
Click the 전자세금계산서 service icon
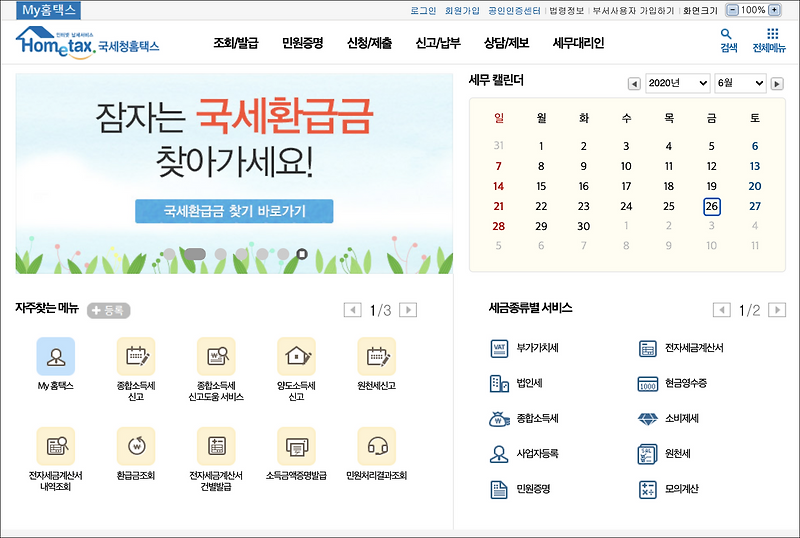pos(647,348)
